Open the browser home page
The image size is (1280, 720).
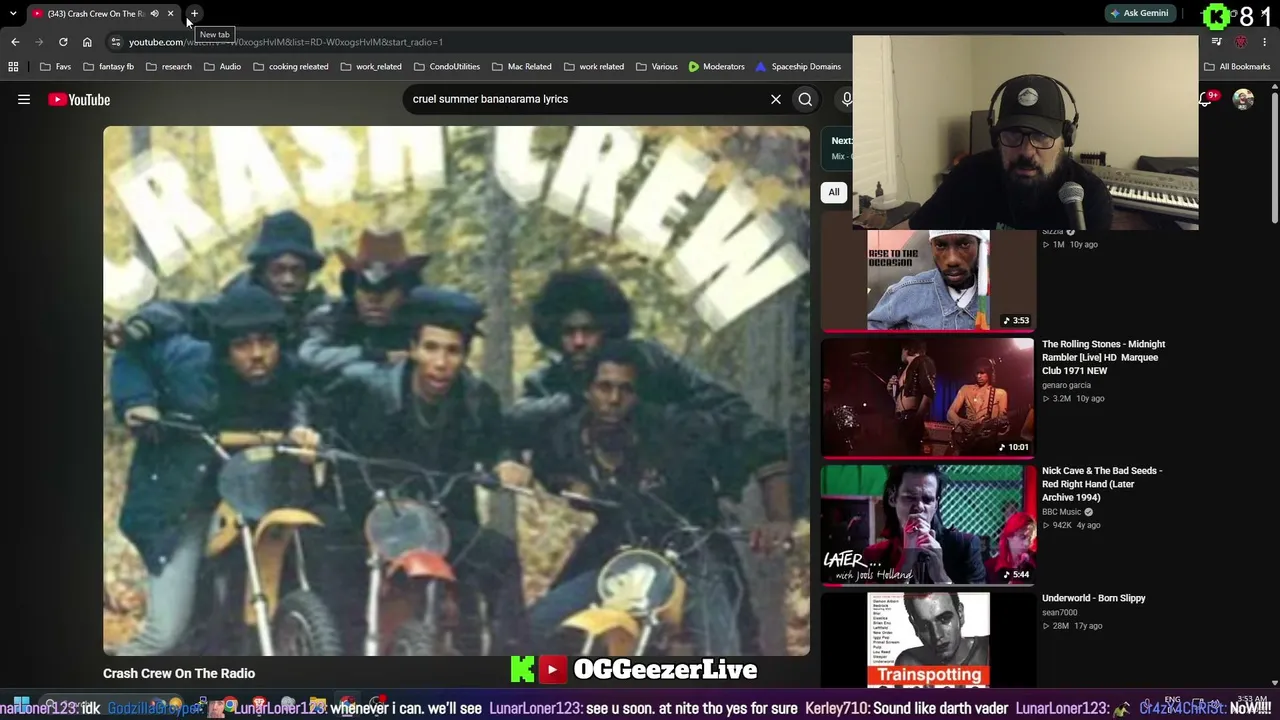coord(87,42)
